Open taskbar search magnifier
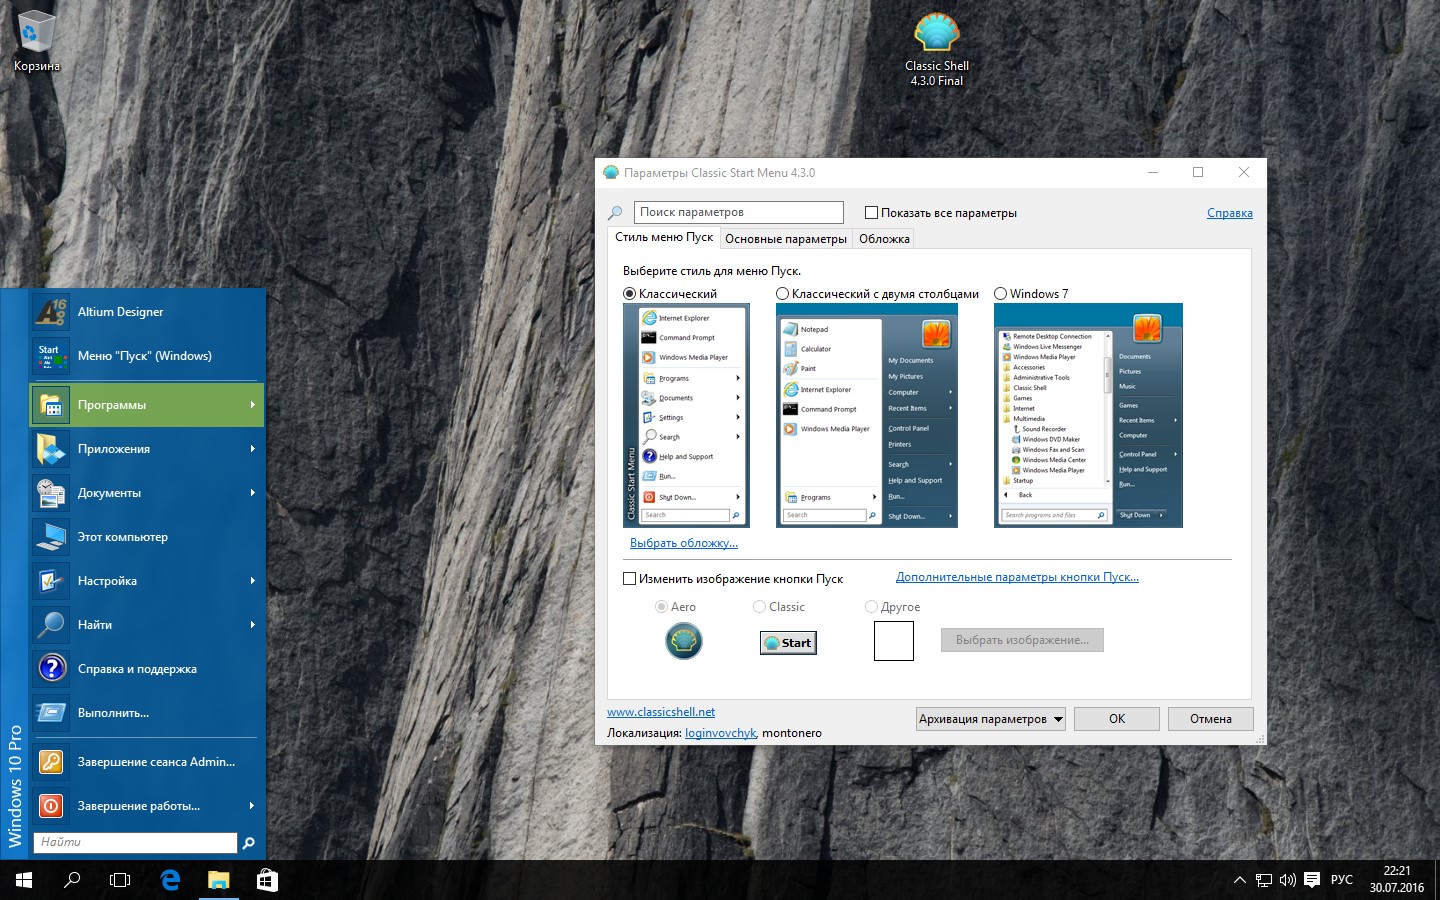The height and width of the screenshot is (900, 1440). (x=72, y=880)
